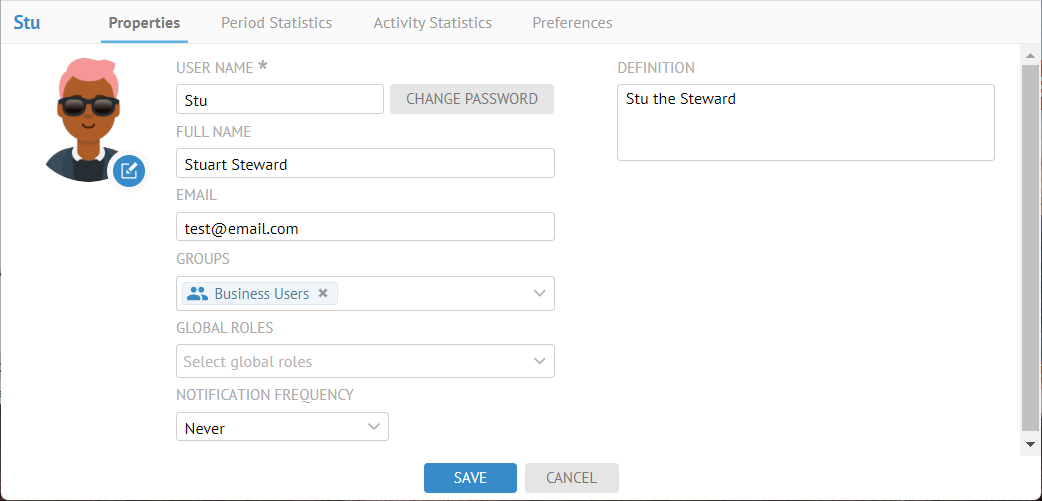Remove the Business Users group tag
The width and height of the screenshot is (1042, 501).
point(323,293)
